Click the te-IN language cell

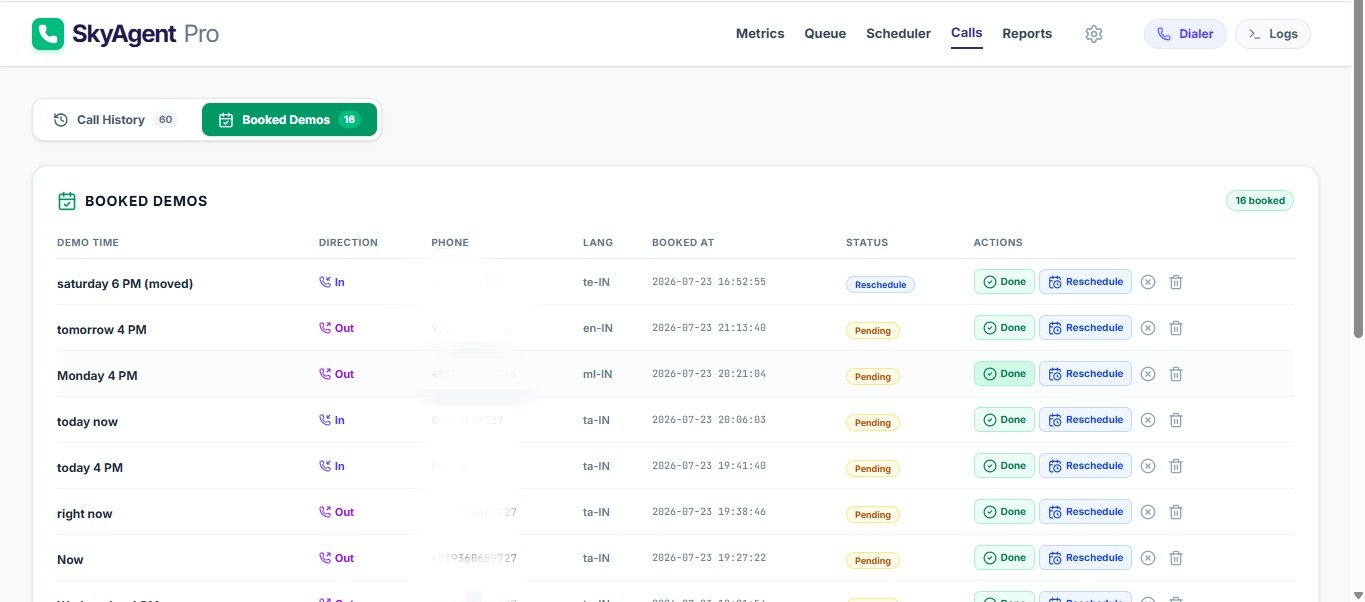point(597,283)
